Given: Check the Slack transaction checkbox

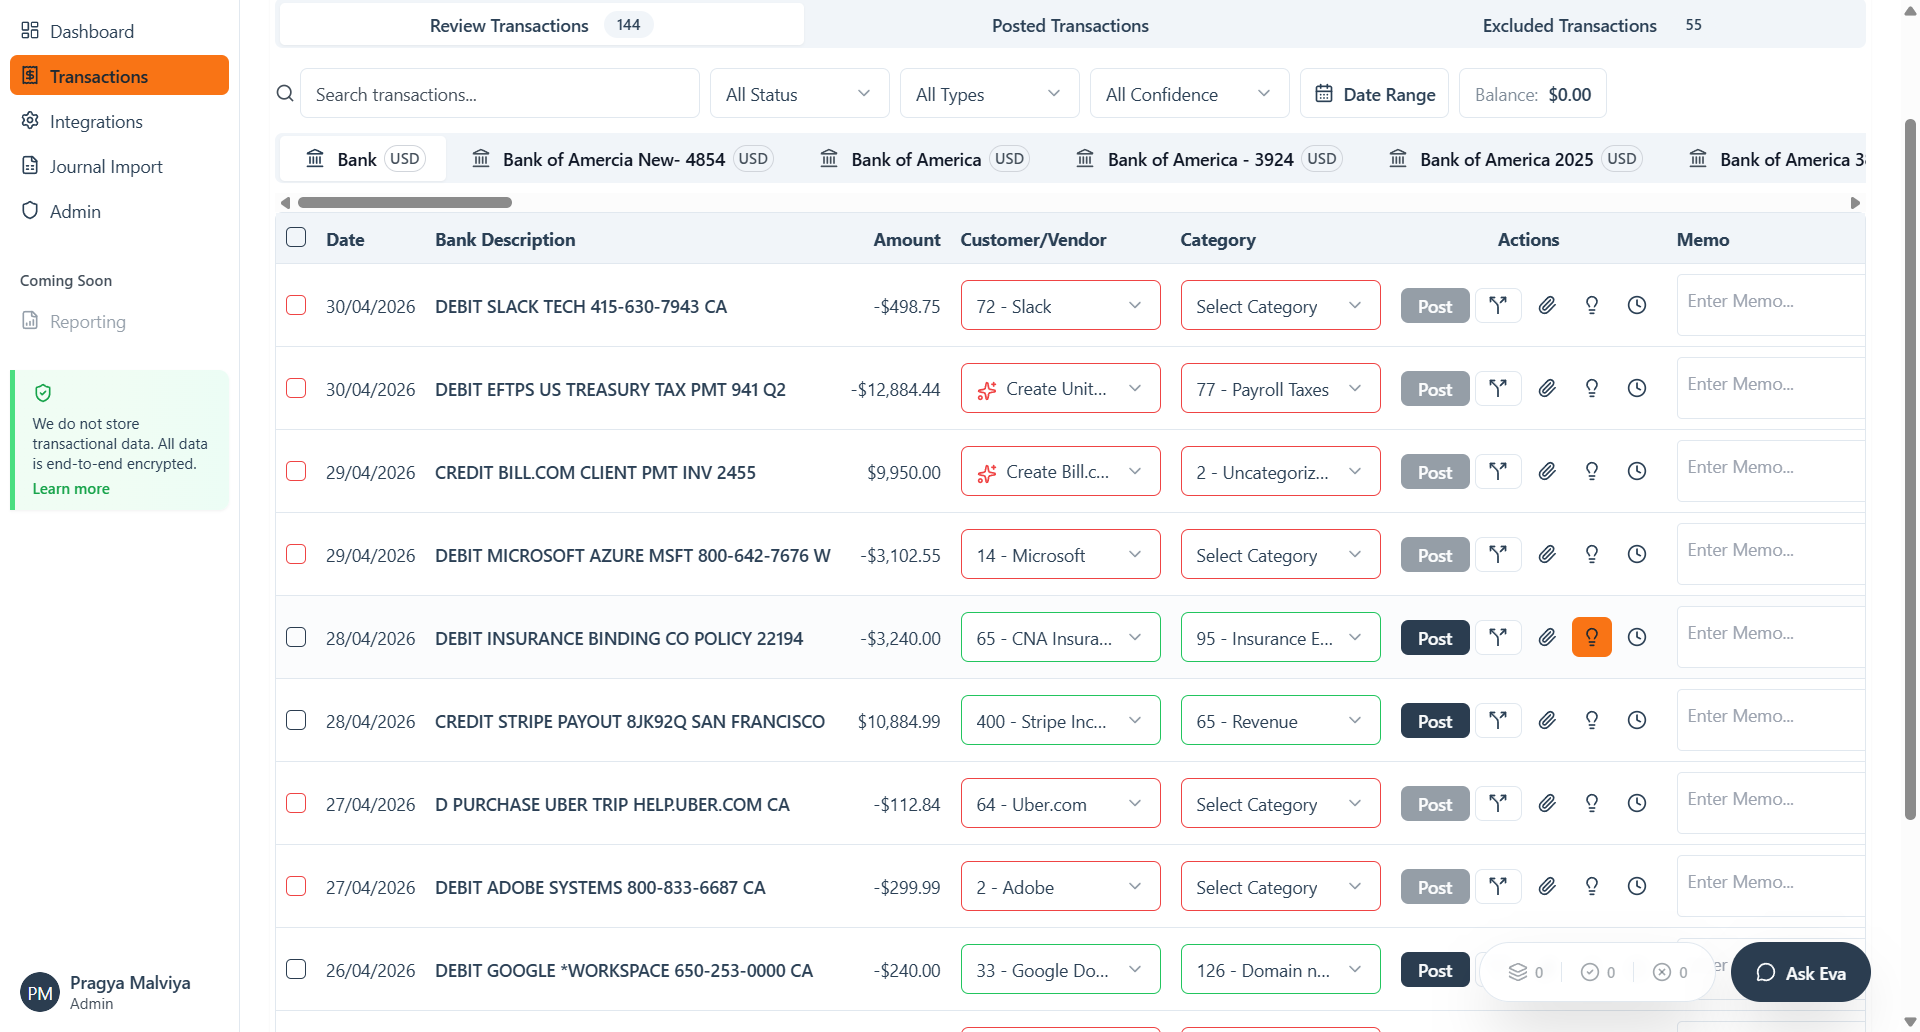Looking at the screenshot, I should pos(296,306).
